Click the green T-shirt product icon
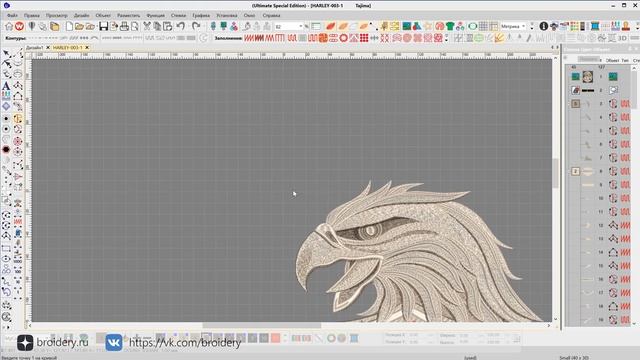 click(450, 27)
